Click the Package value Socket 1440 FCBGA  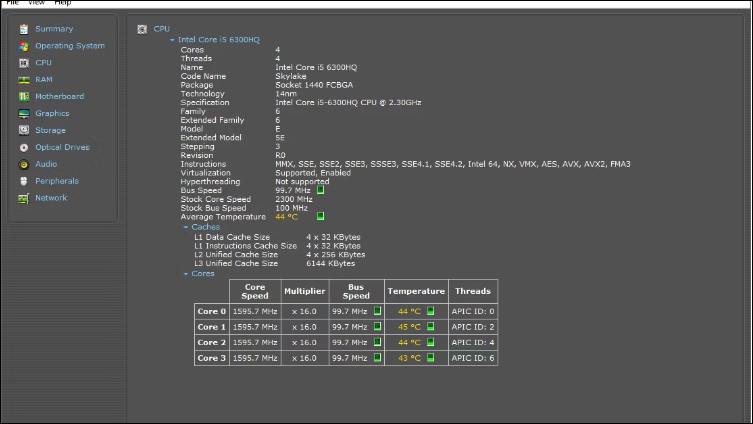point(314,85)
